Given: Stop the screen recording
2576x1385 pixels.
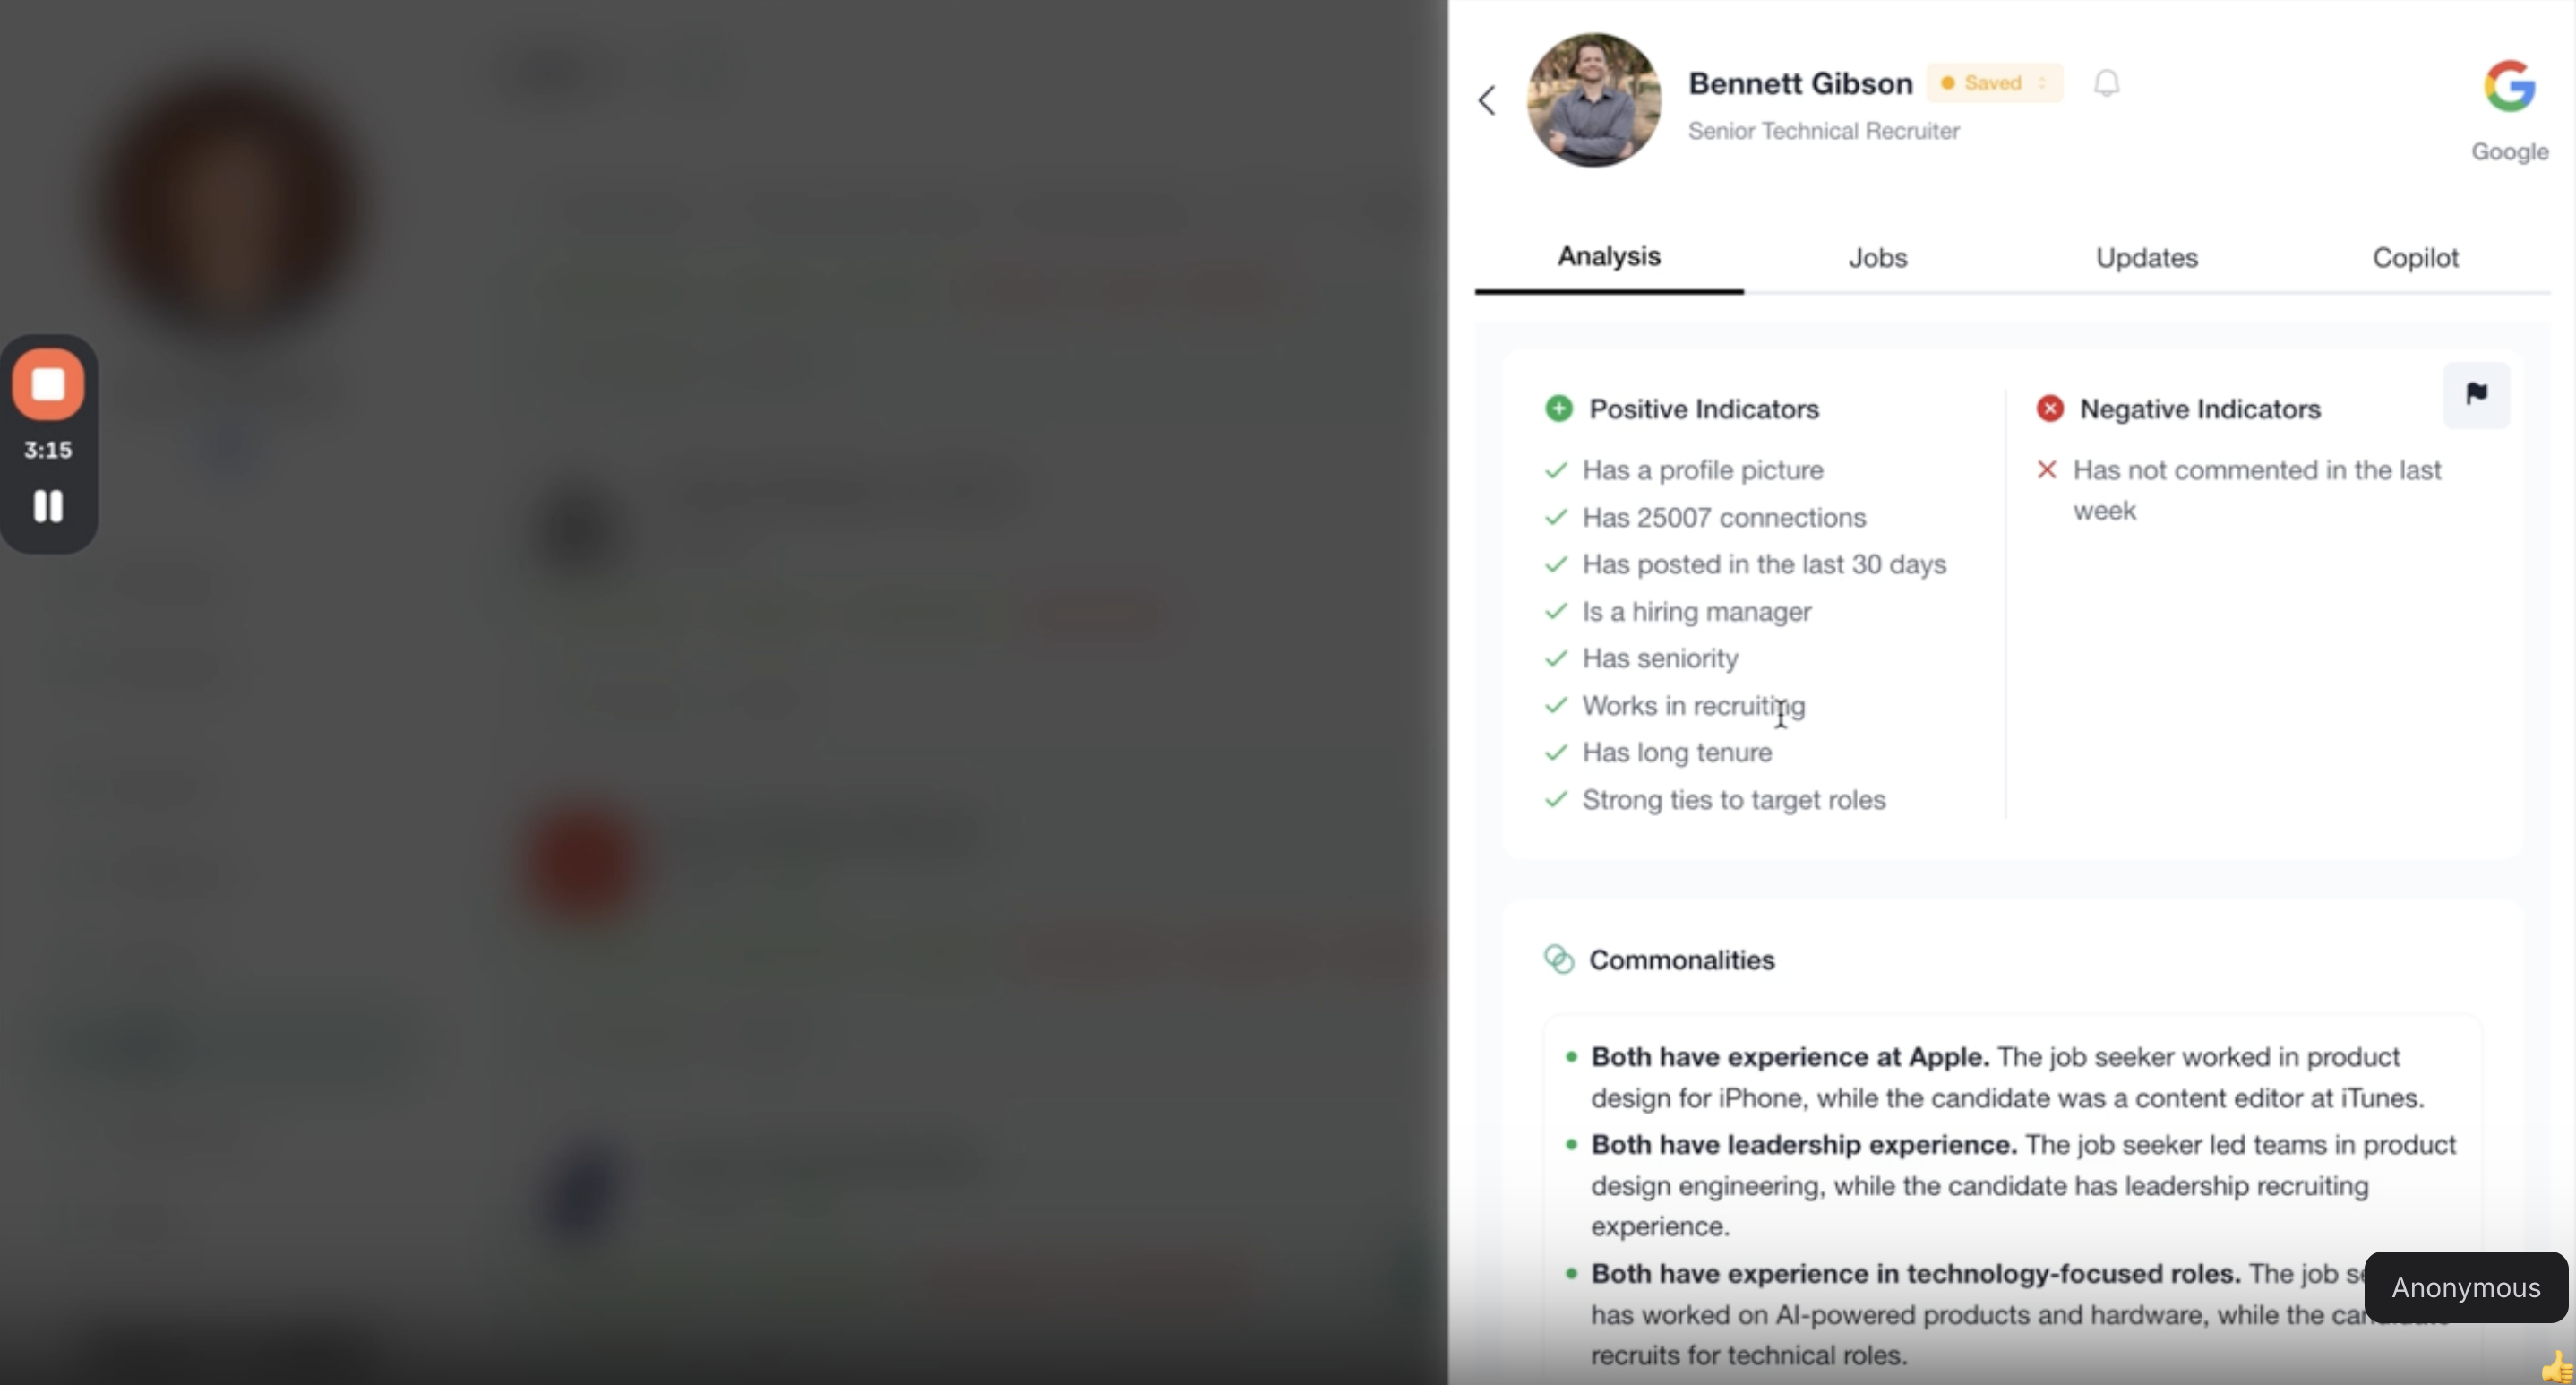Looking at the screenshot, I should (x=48, y=384).
